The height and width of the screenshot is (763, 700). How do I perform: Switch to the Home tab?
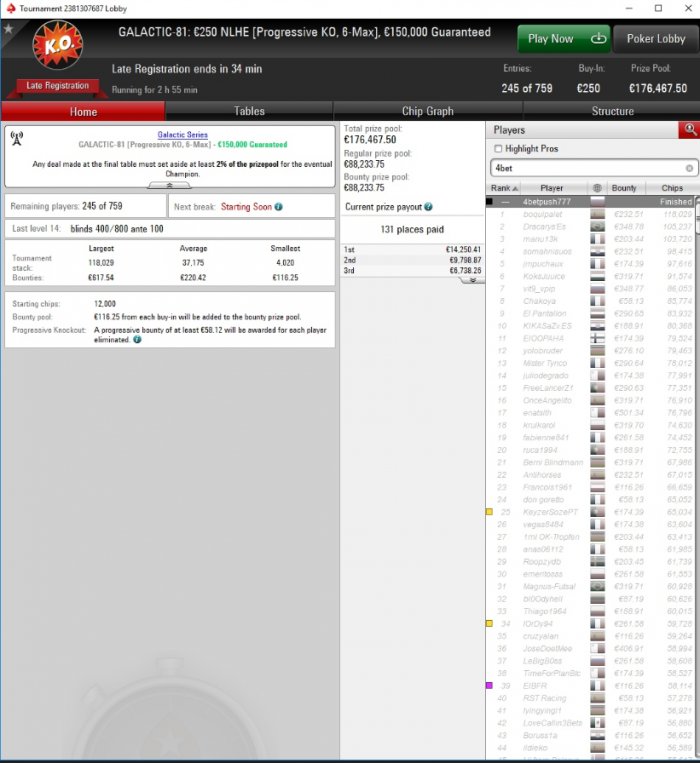point(83,111)
